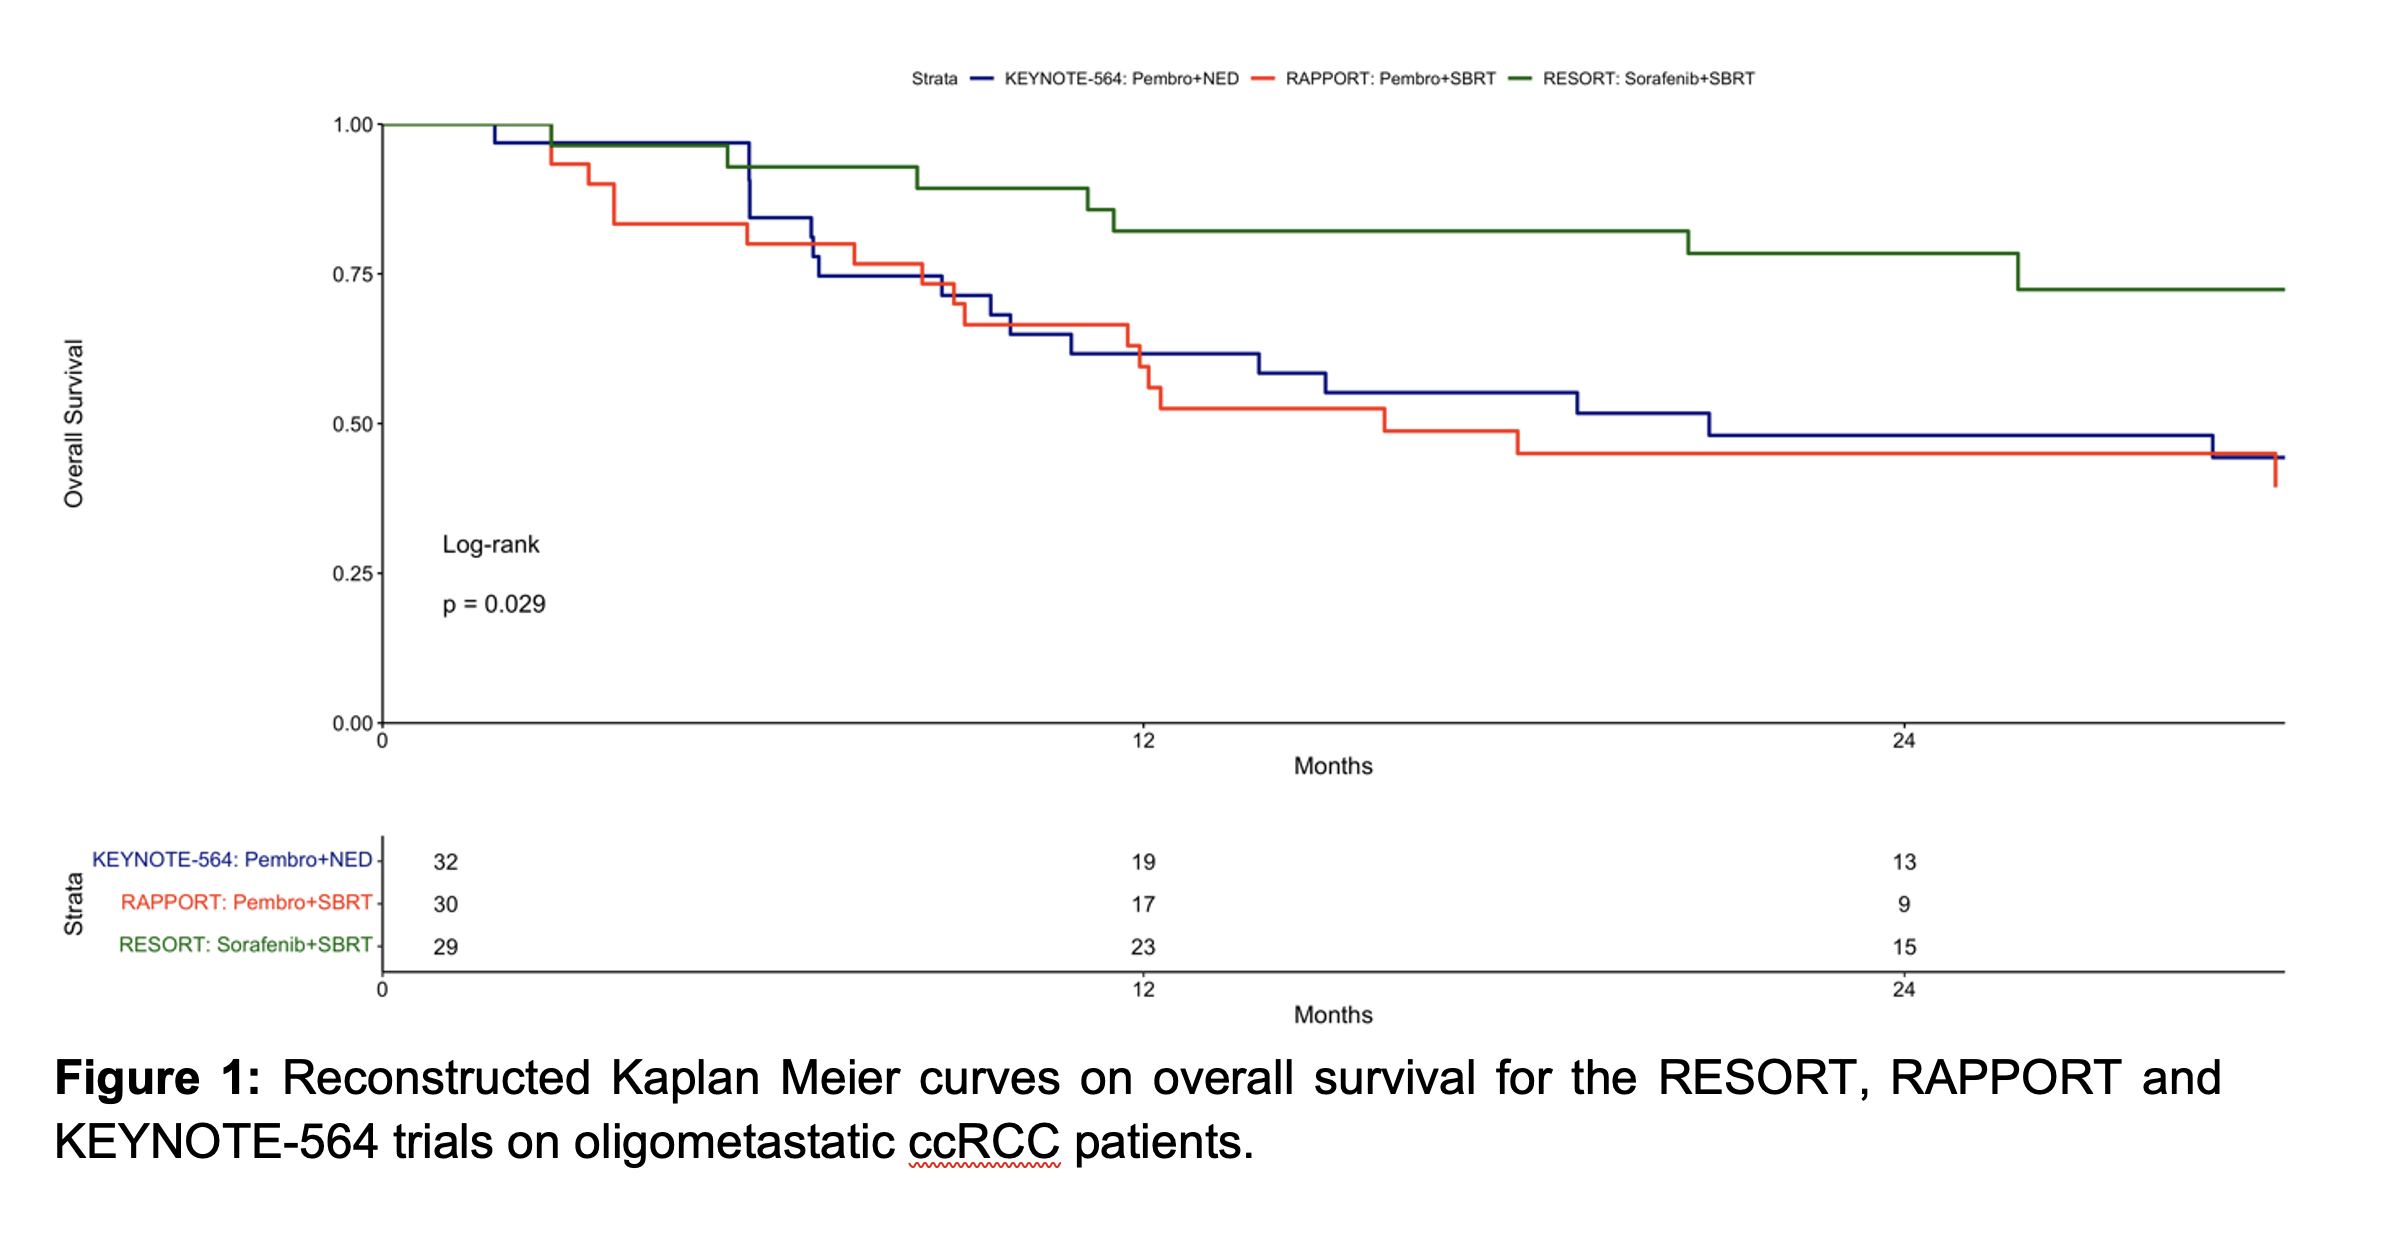Click the 'p = 0.029' value

point(494,605)
